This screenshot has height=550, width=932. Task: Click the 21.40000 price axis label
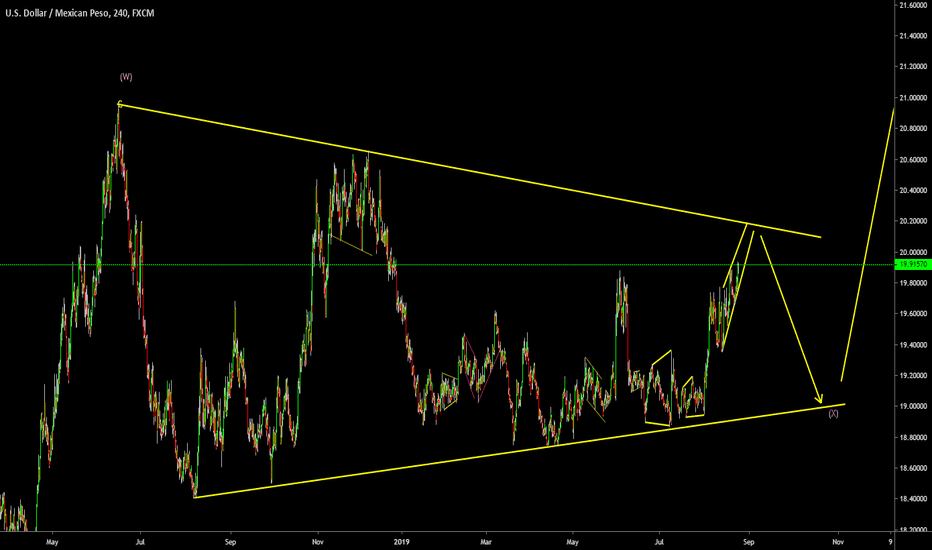[913, 36]
